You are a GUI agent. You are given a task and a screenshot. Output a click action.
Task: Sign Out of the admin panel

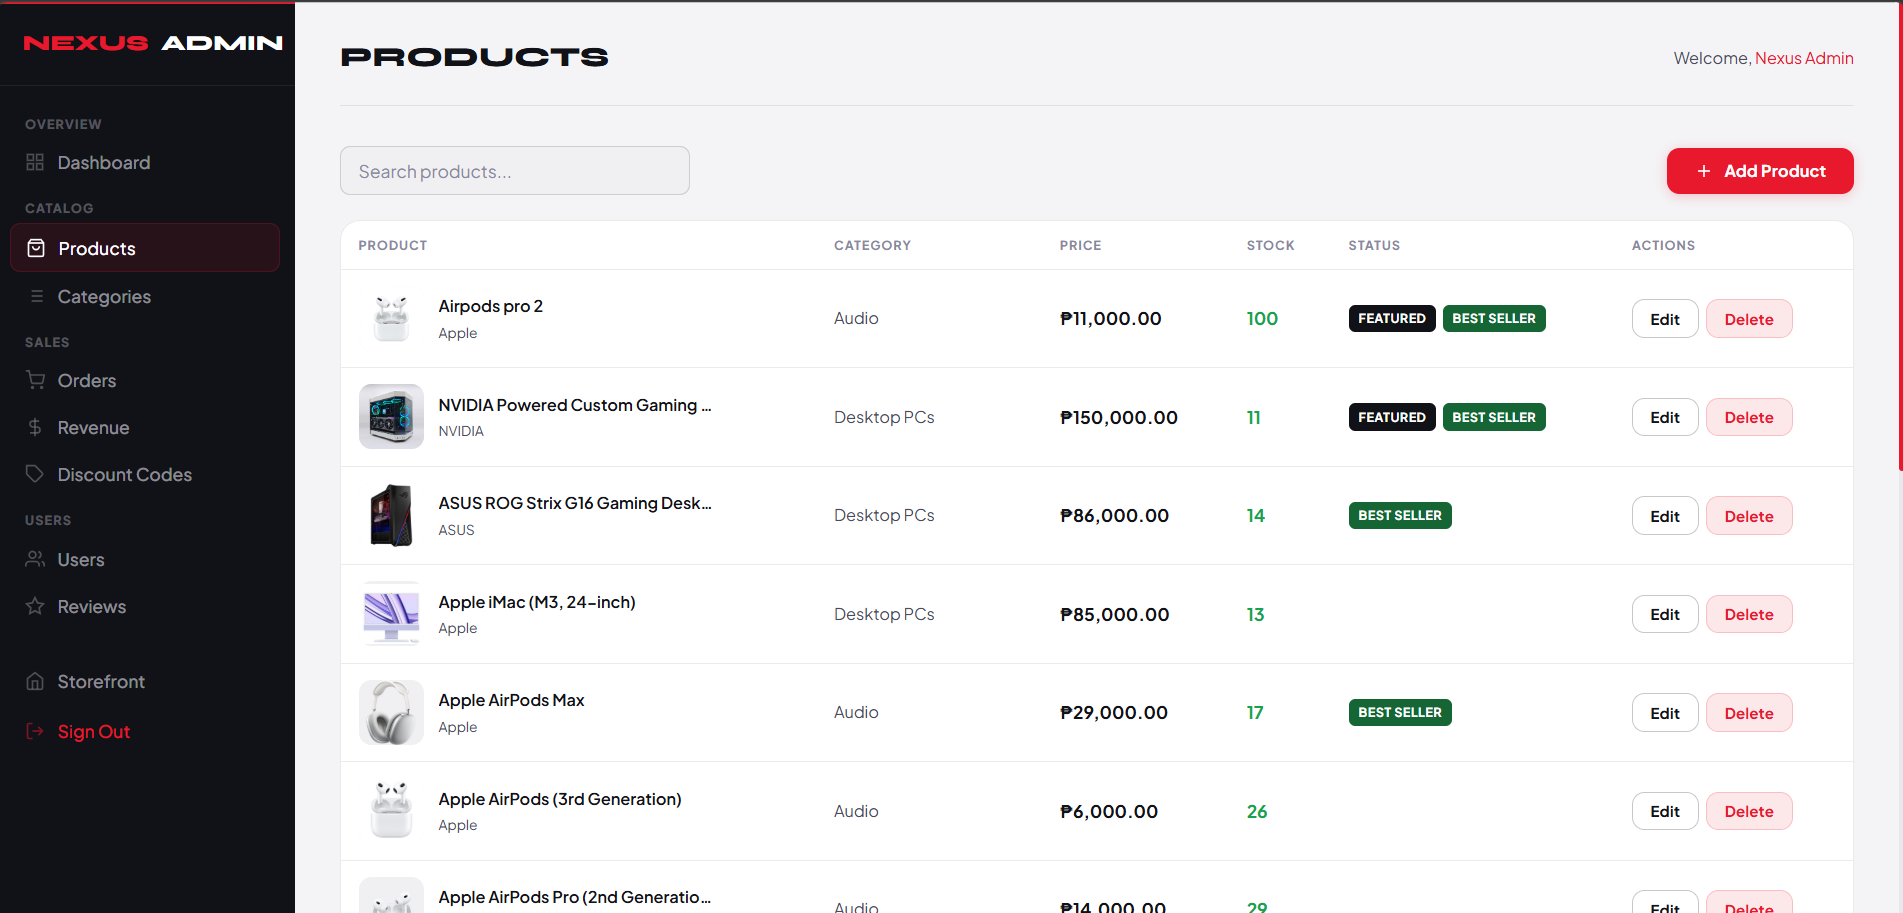click(x=145, y=731)
